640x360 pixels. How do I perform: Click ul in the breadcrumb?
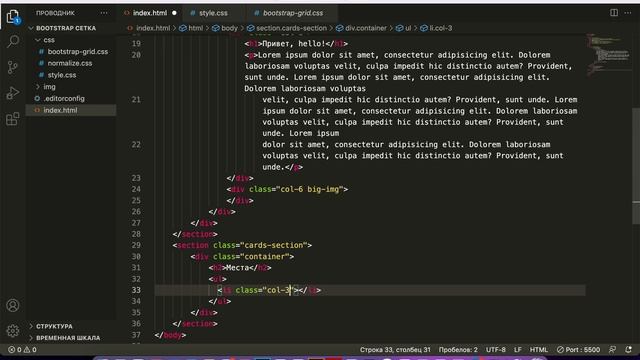[x=408, y=28]
